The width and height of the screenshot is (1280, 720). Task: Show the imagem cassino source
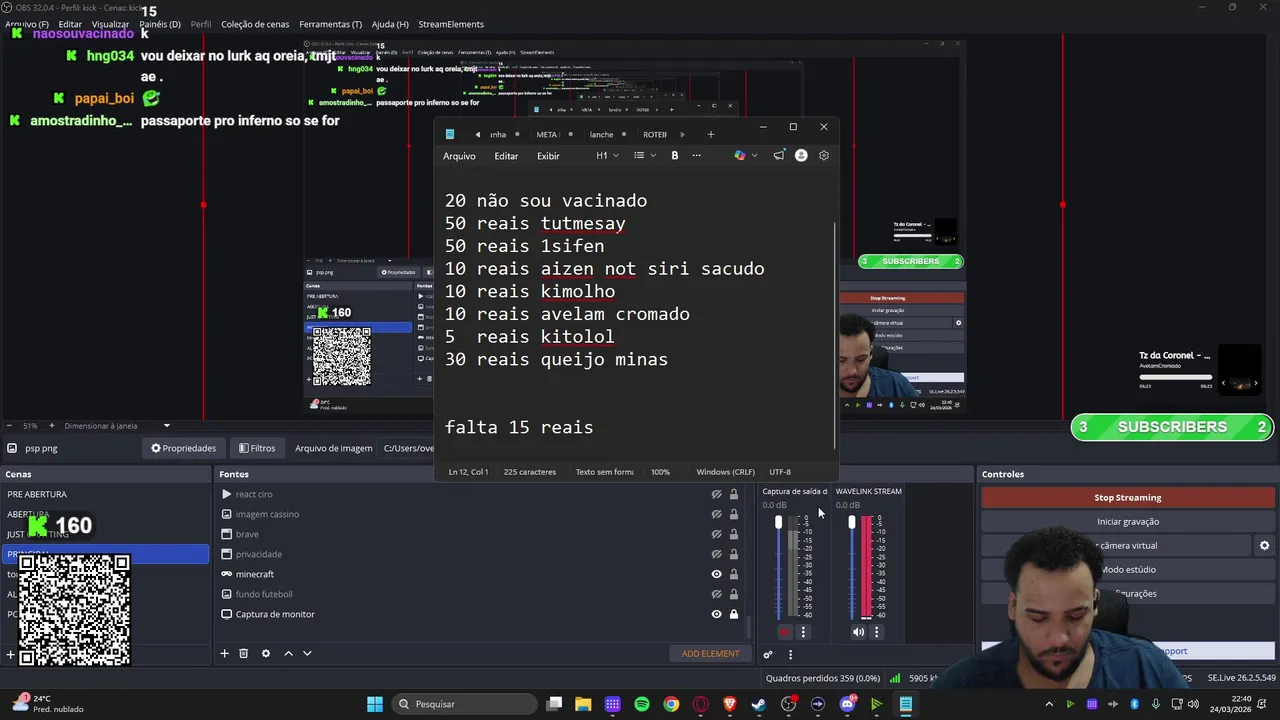point(716,514)
